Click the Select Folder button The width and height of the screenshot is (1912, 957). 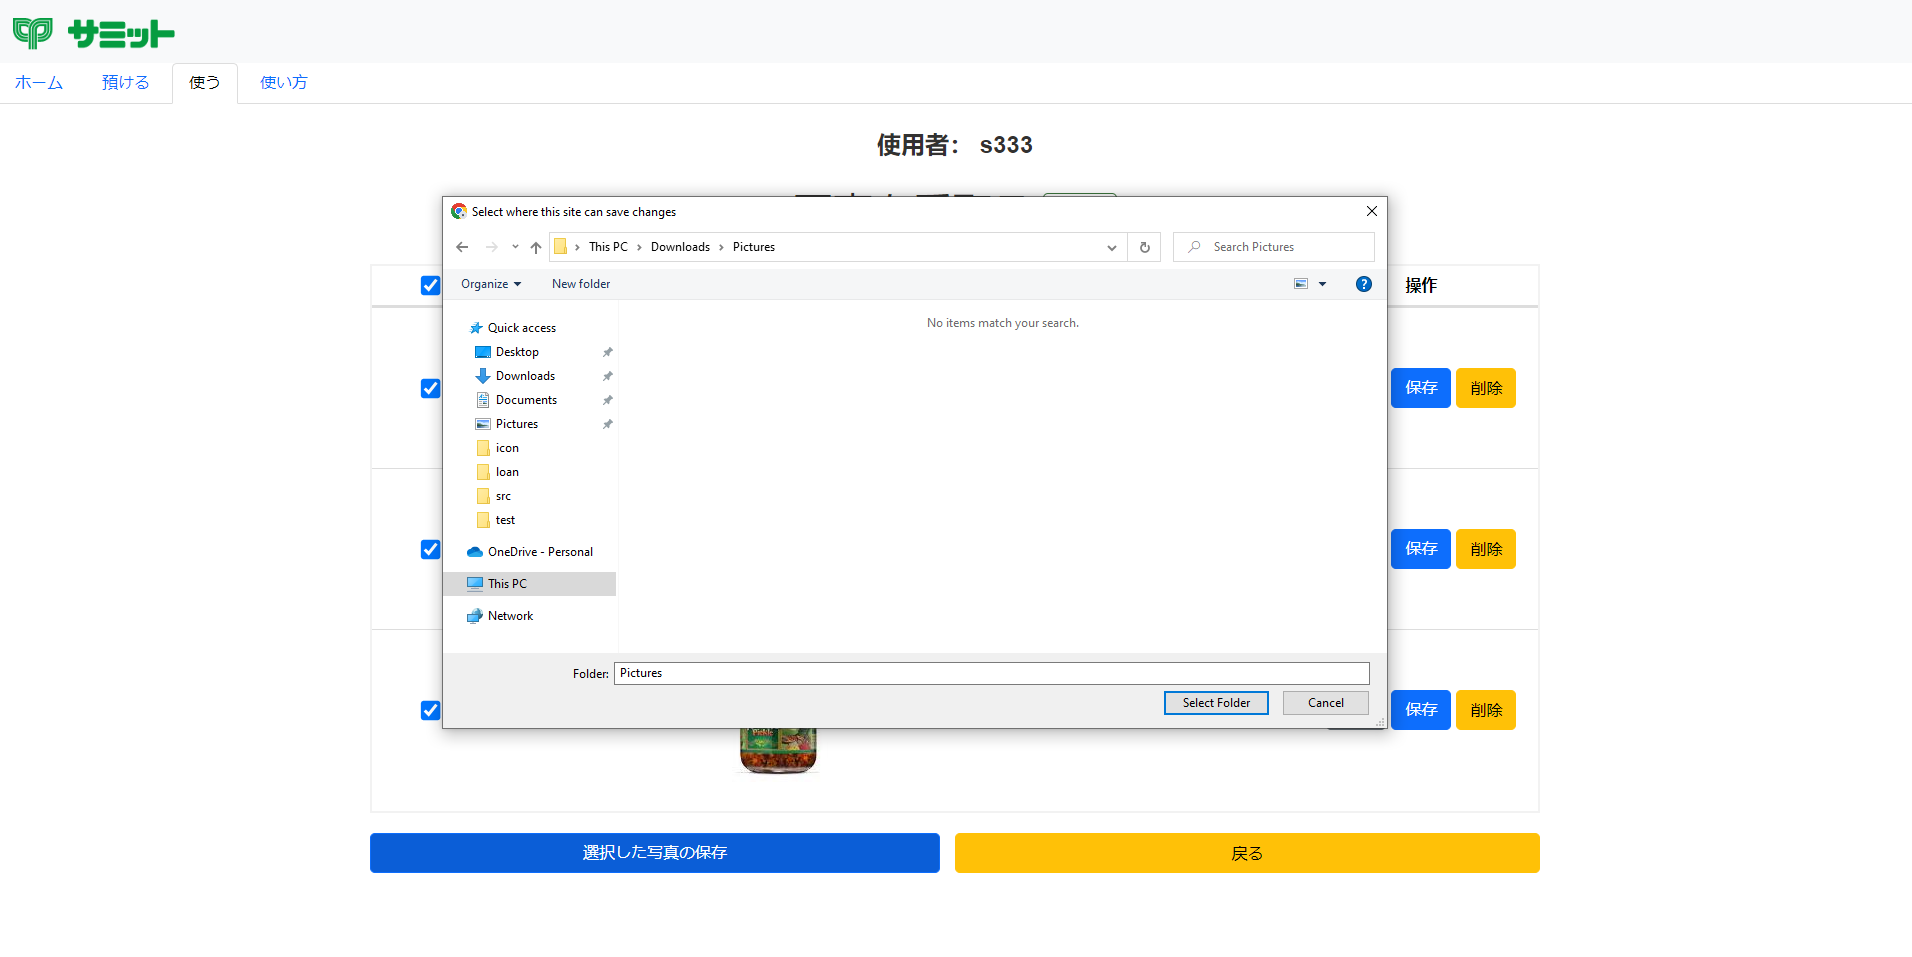pyautogui.click(x=1215, y=703)
